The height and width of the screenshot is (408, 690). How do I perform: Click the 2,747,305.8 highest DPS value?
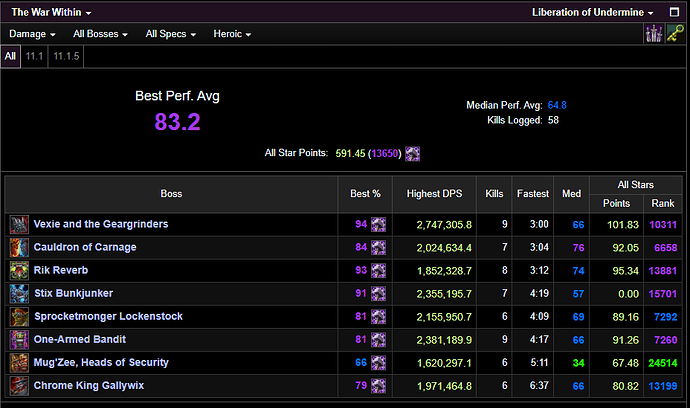point(444,225)
